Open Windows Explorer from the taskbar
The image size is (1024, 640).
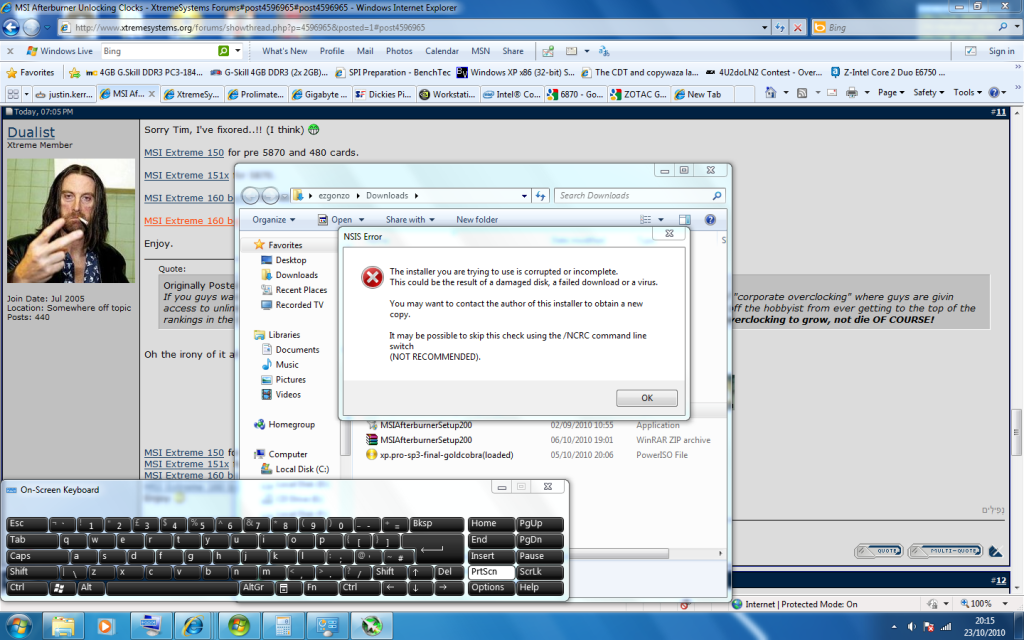pyautogui.click(x=63, y=626)
